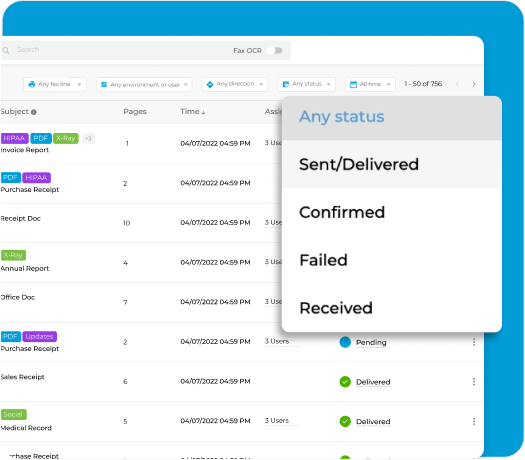Click the Pending status link

[371, 342]
